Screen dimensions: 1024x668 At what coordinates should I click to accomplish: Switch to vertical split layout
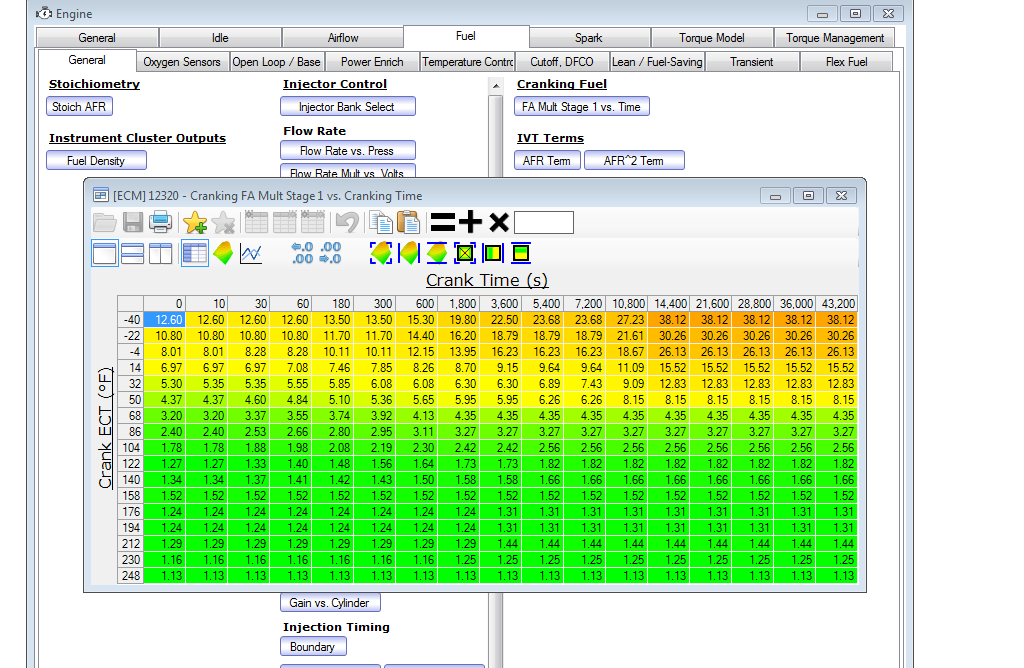(160, 254)
